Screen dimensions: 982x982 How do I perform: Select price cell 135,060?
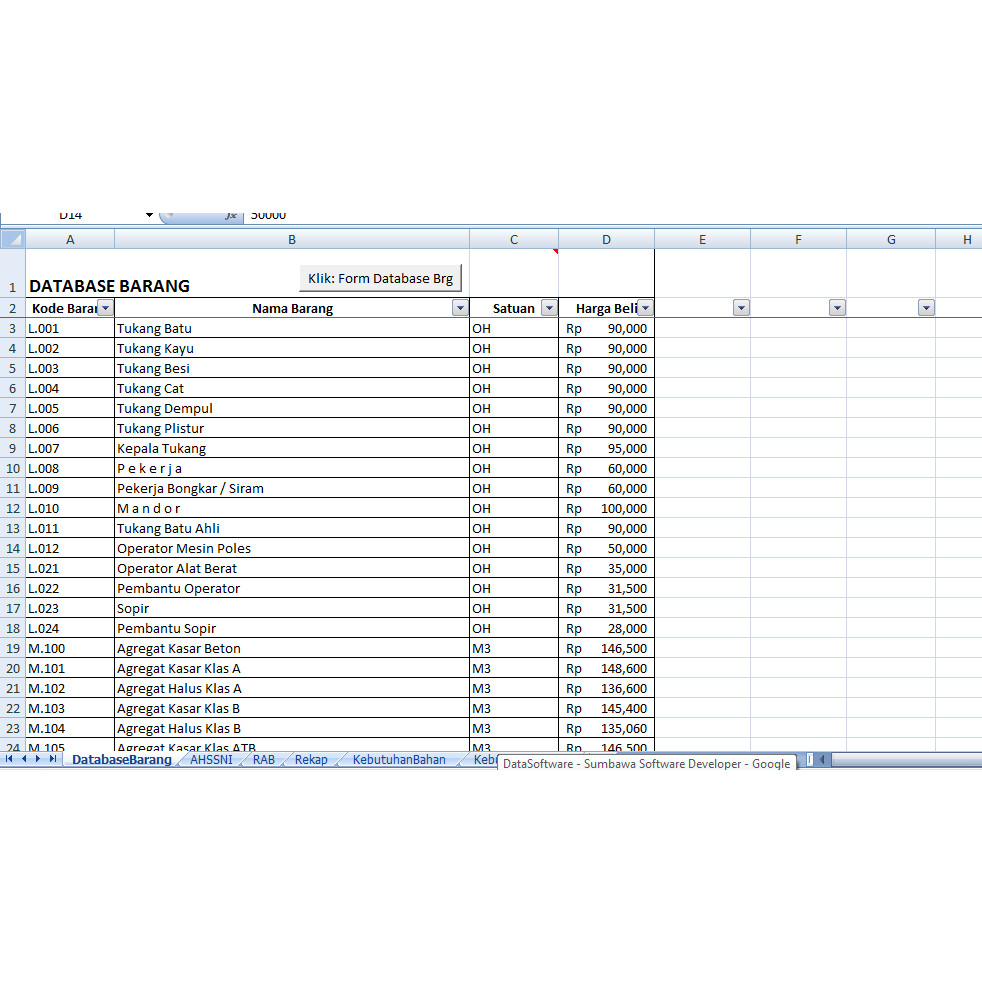coord(606,728)
